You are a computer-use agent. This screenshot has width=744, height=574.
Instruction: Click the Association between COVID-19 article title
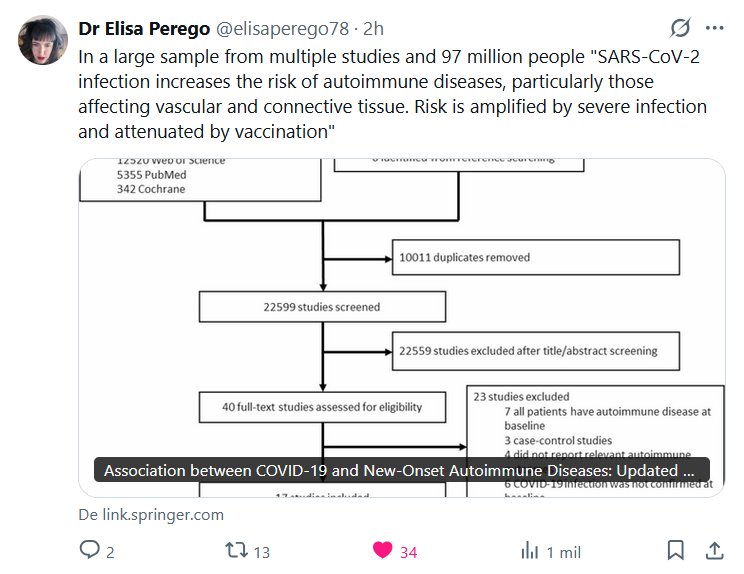click(x=400, y=470)
